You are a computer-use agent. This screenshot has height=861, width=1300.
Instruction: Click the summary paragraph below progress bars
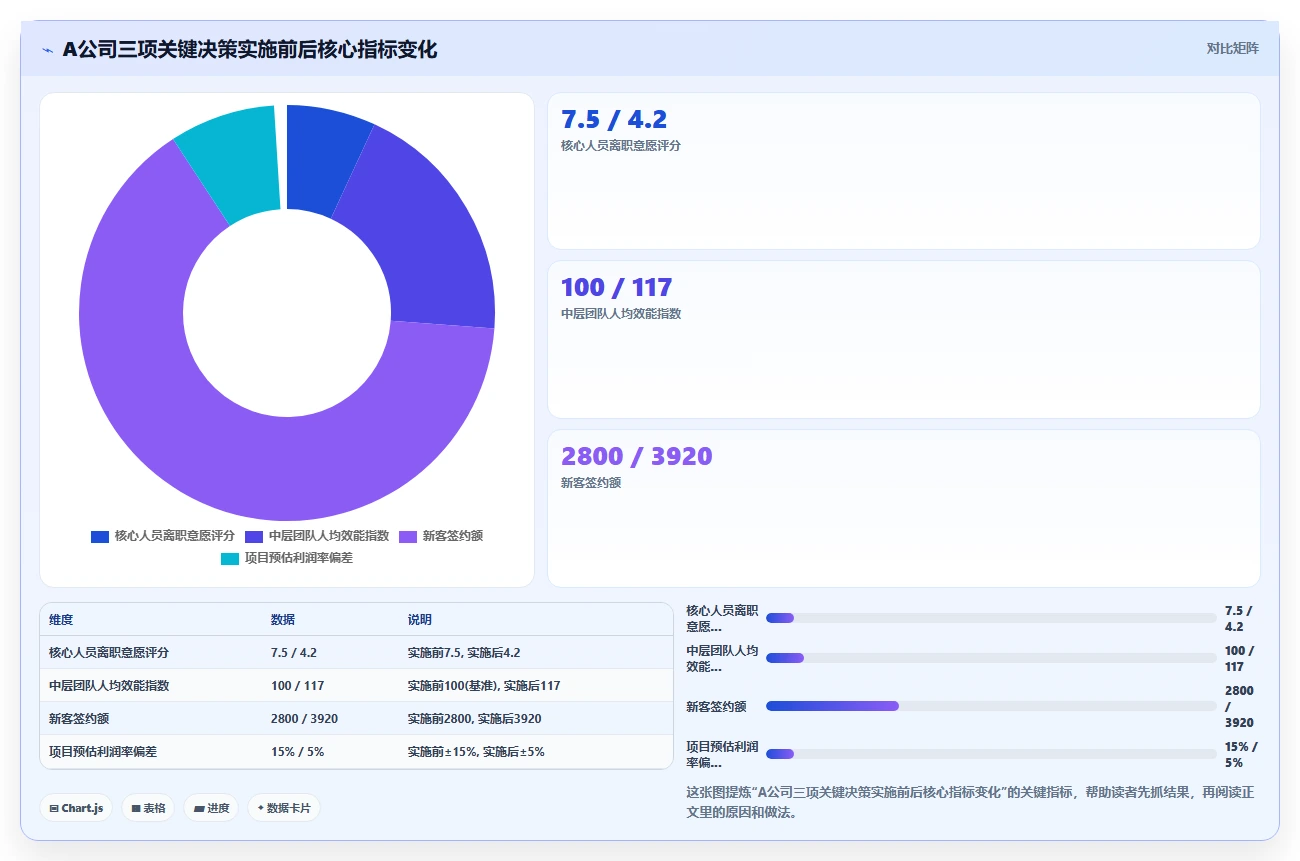coord(970,802)
